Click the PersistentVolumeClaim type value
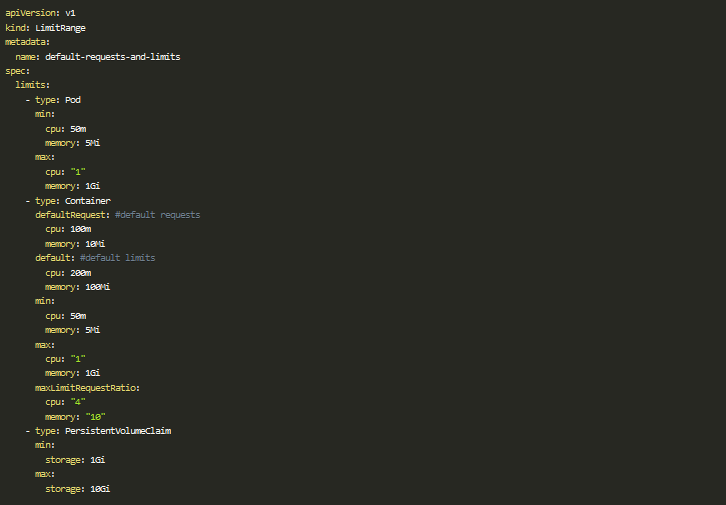 [x=118, y=431]
